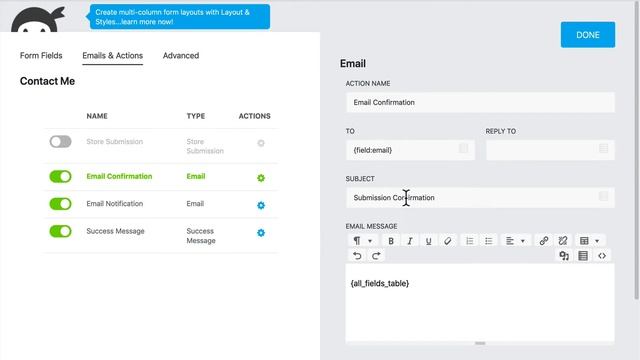Switch to code view in editor
This screenshot has height=360, width=640.
pyautogui.click(x=602, y=256)
